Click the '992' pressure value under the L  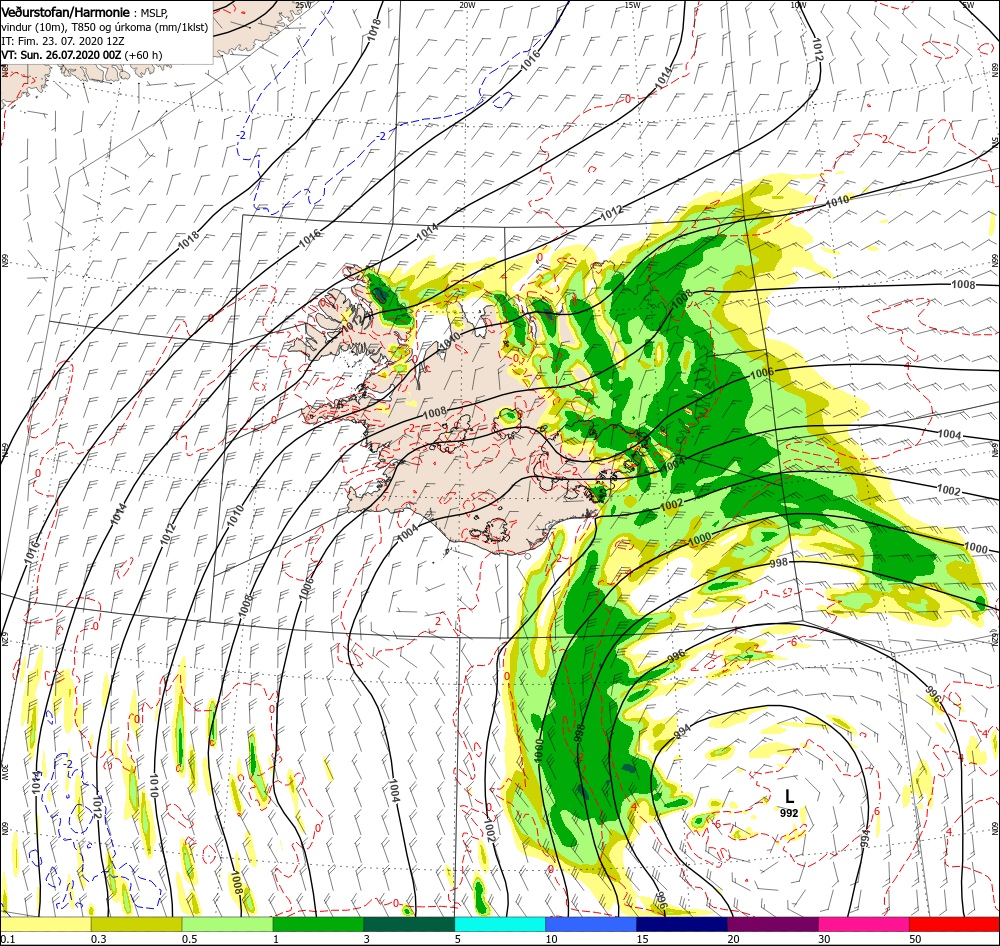click(x=789, y=813)
